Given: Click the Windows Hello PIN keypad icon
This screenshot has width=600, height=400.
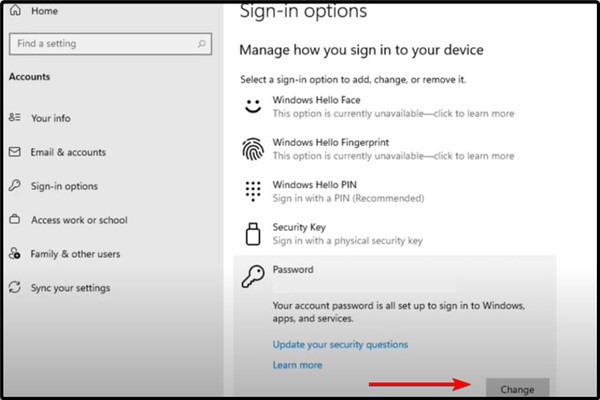Looking at the screenshot, I should pyautogui.click(x=254, y=192).
